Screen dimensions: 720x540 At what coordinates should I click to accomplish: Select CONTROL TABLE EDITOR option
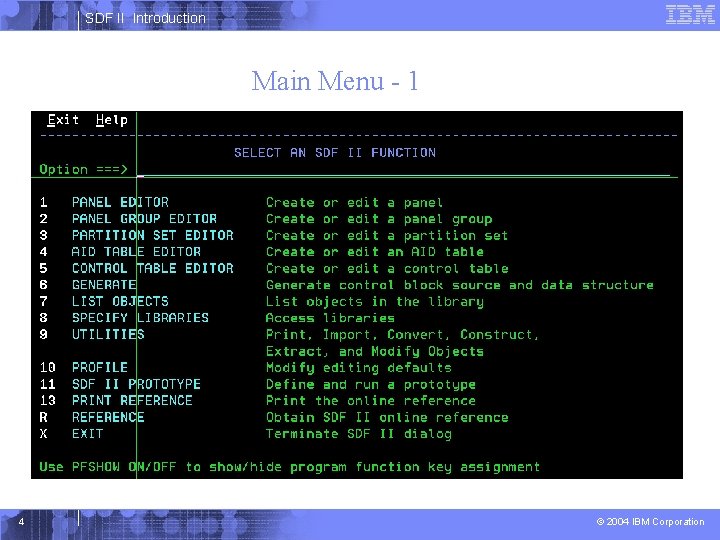pos(152,269)
